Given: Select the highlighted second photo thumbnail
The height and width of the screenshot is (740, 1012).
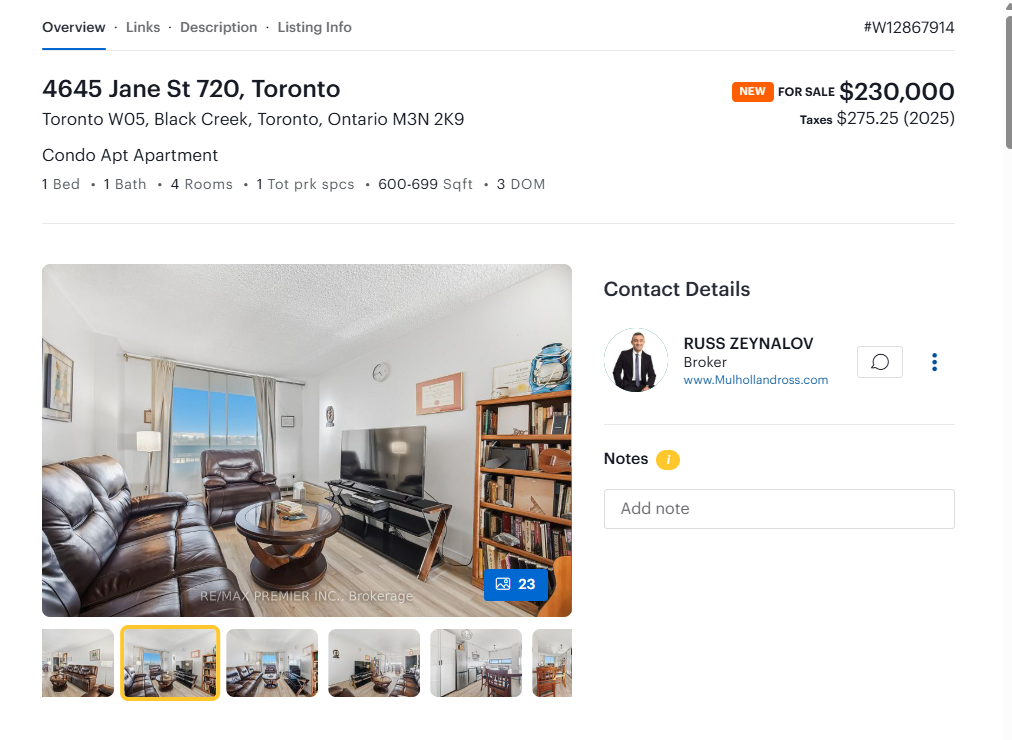Looking at the screenshot, I should coord(170,663).
